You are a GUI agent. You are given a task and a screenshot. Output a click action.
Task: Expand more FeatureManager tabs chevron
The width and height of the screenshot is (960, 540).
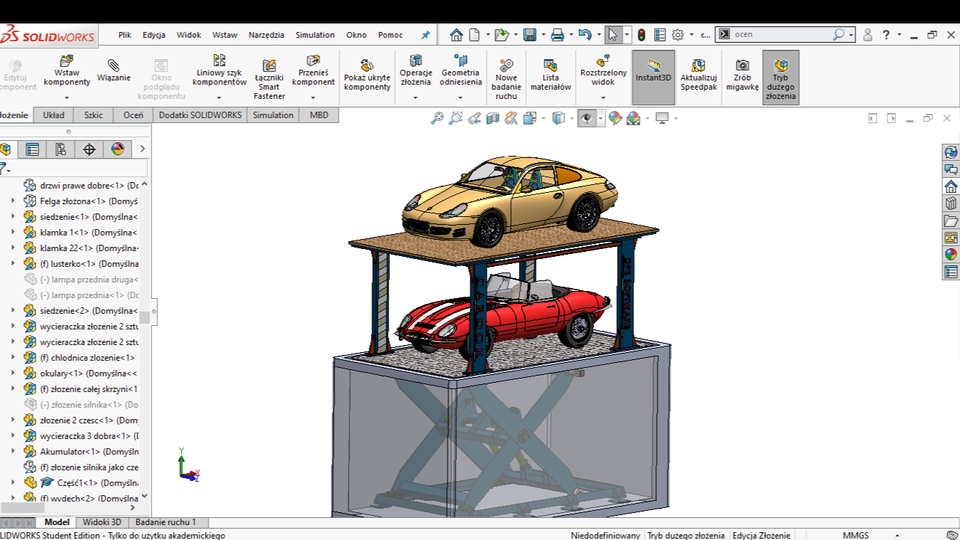pyautogui.click(x=142, y=149)
